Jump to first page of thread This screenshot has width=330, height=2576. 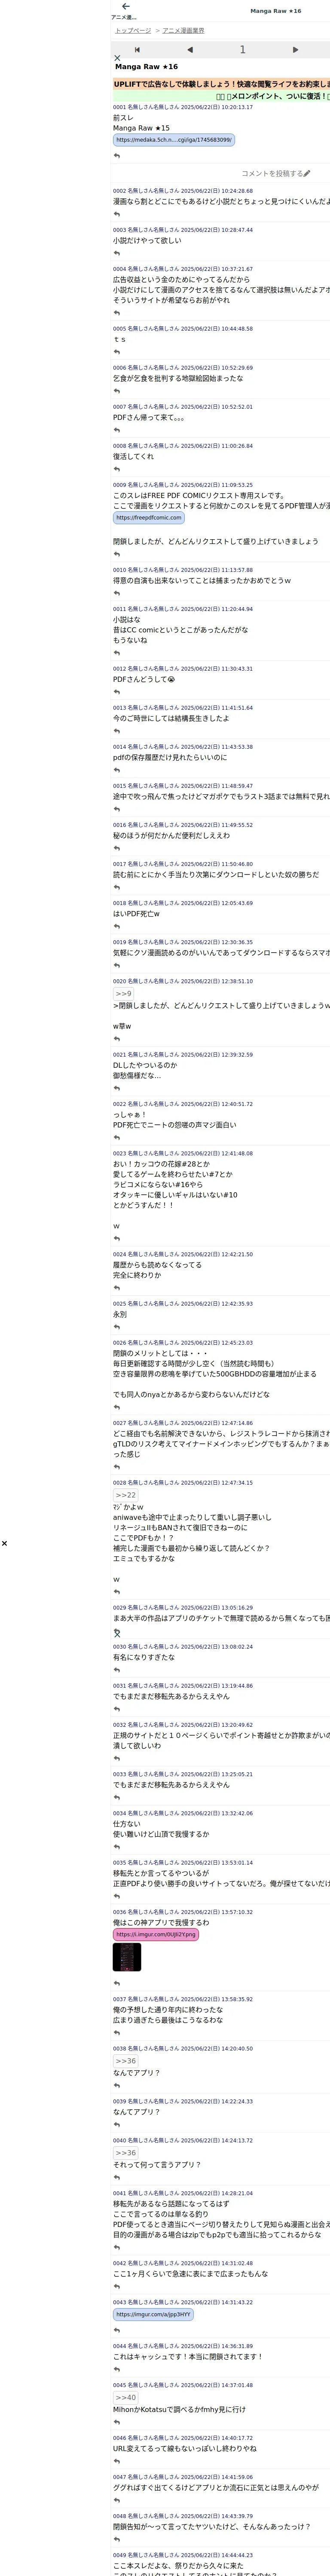137,49
